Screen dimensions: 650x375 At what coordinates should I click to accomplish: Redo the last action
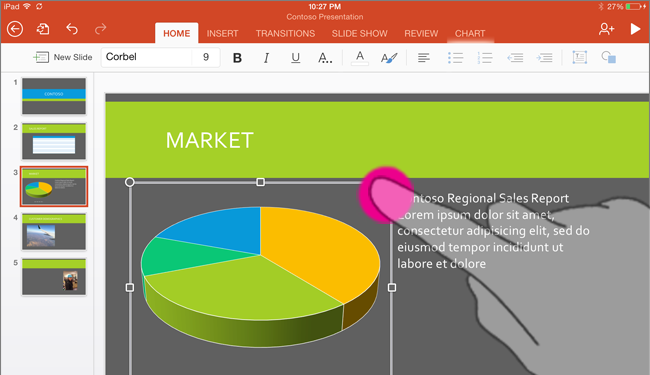100,29
